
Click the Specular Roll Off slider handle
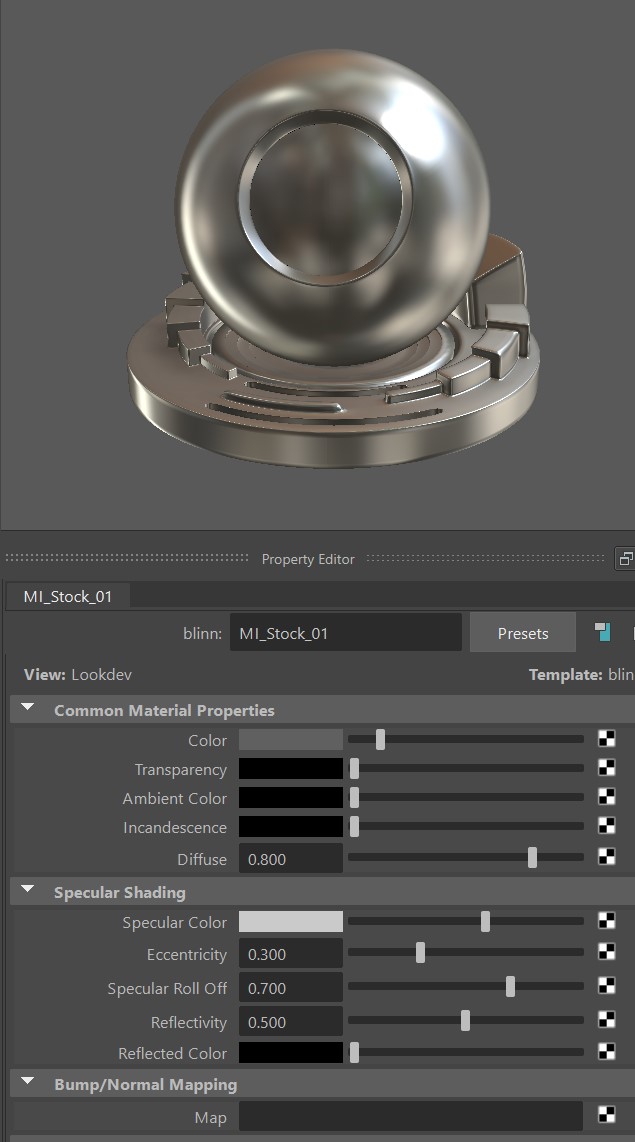click(510, 987)
